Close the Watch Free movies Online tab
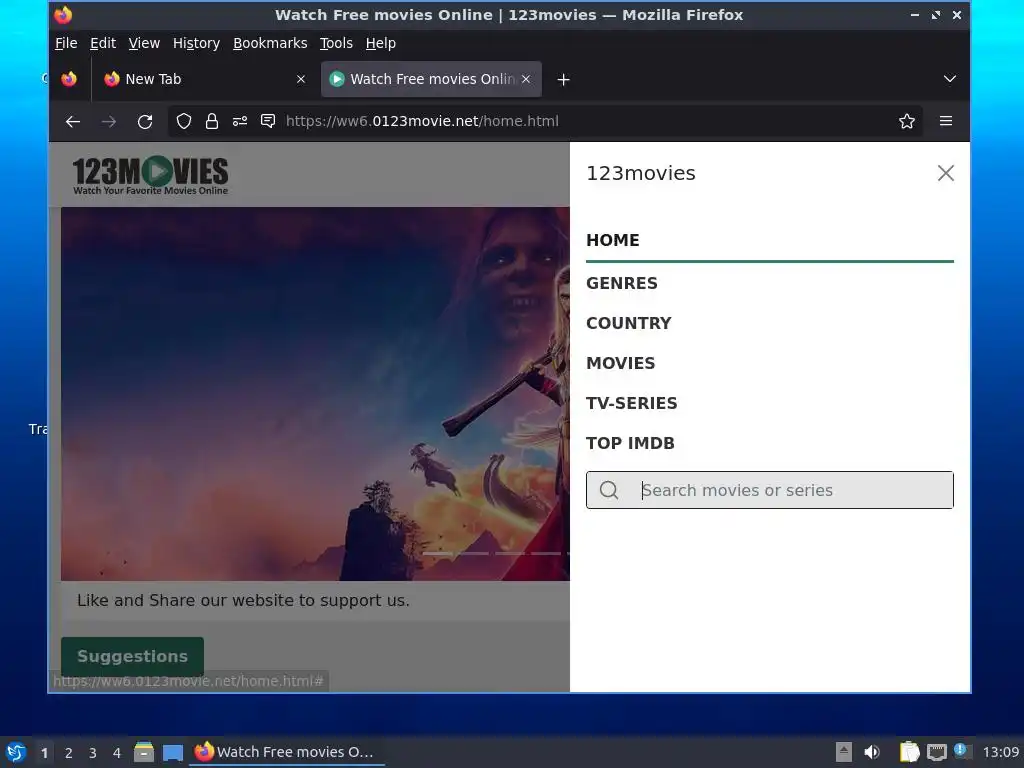This screenshot has width=1024, height=768. coord(526,79)
